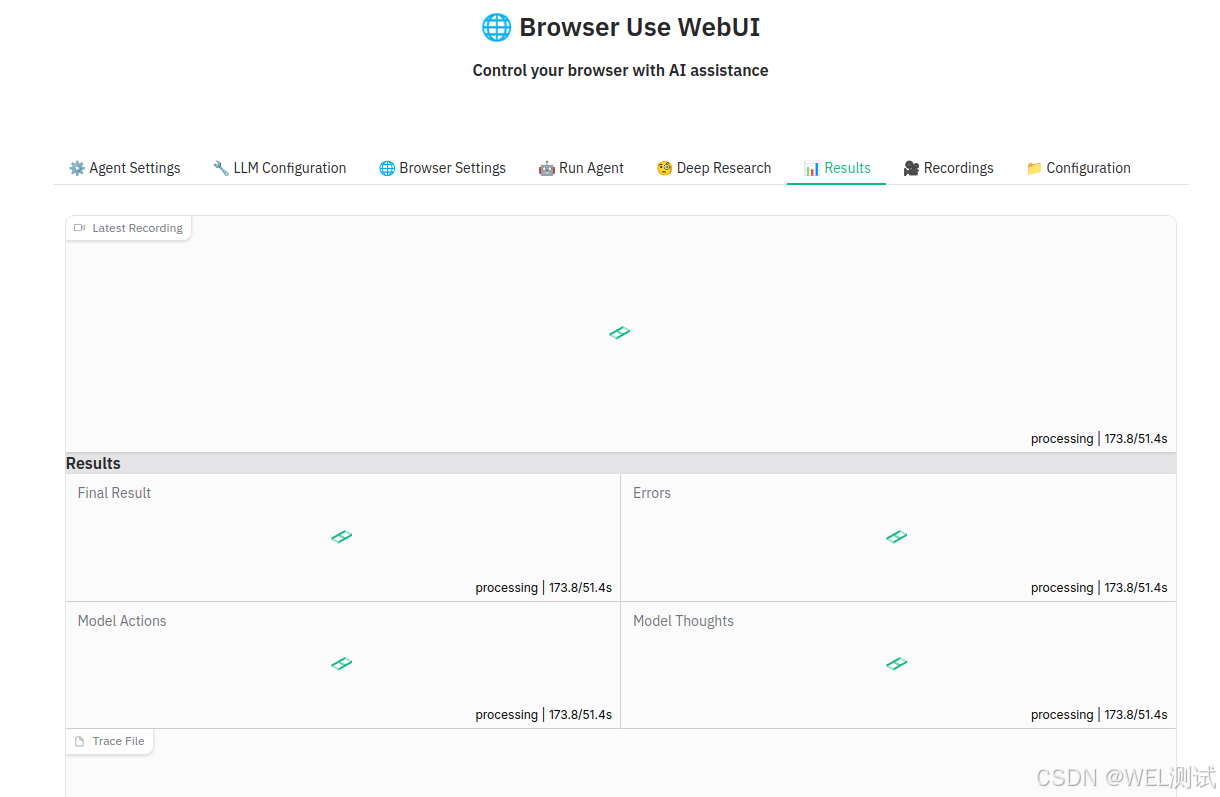This screenshot has height=797, width=1220.
Task: Switch to the Configuration tab
Action: click(x=1078, y=168)
